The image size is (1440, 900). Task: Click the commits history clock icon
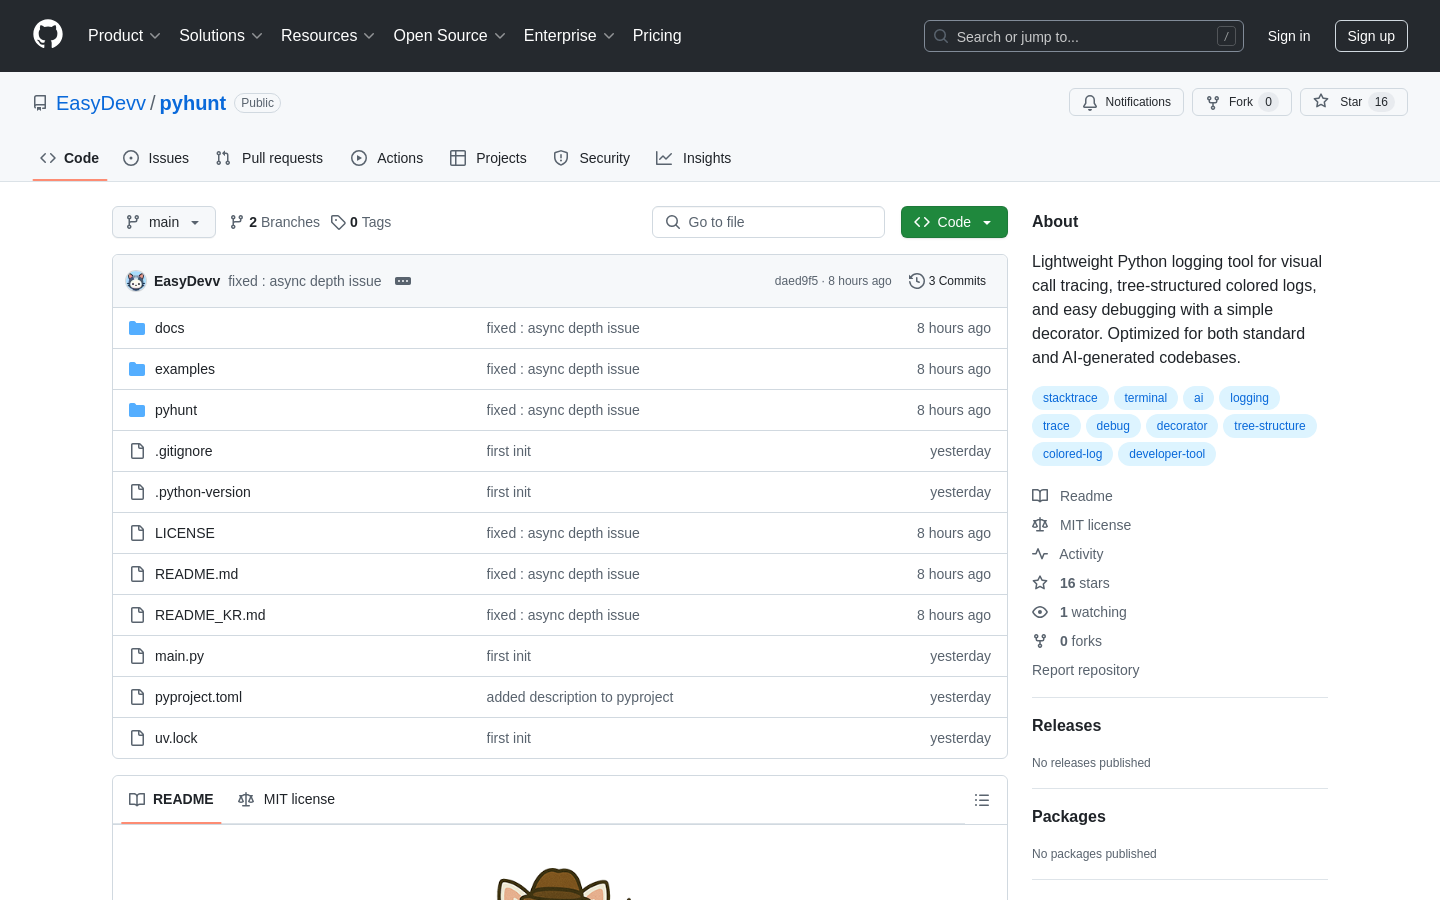click(x=916, y=281)
